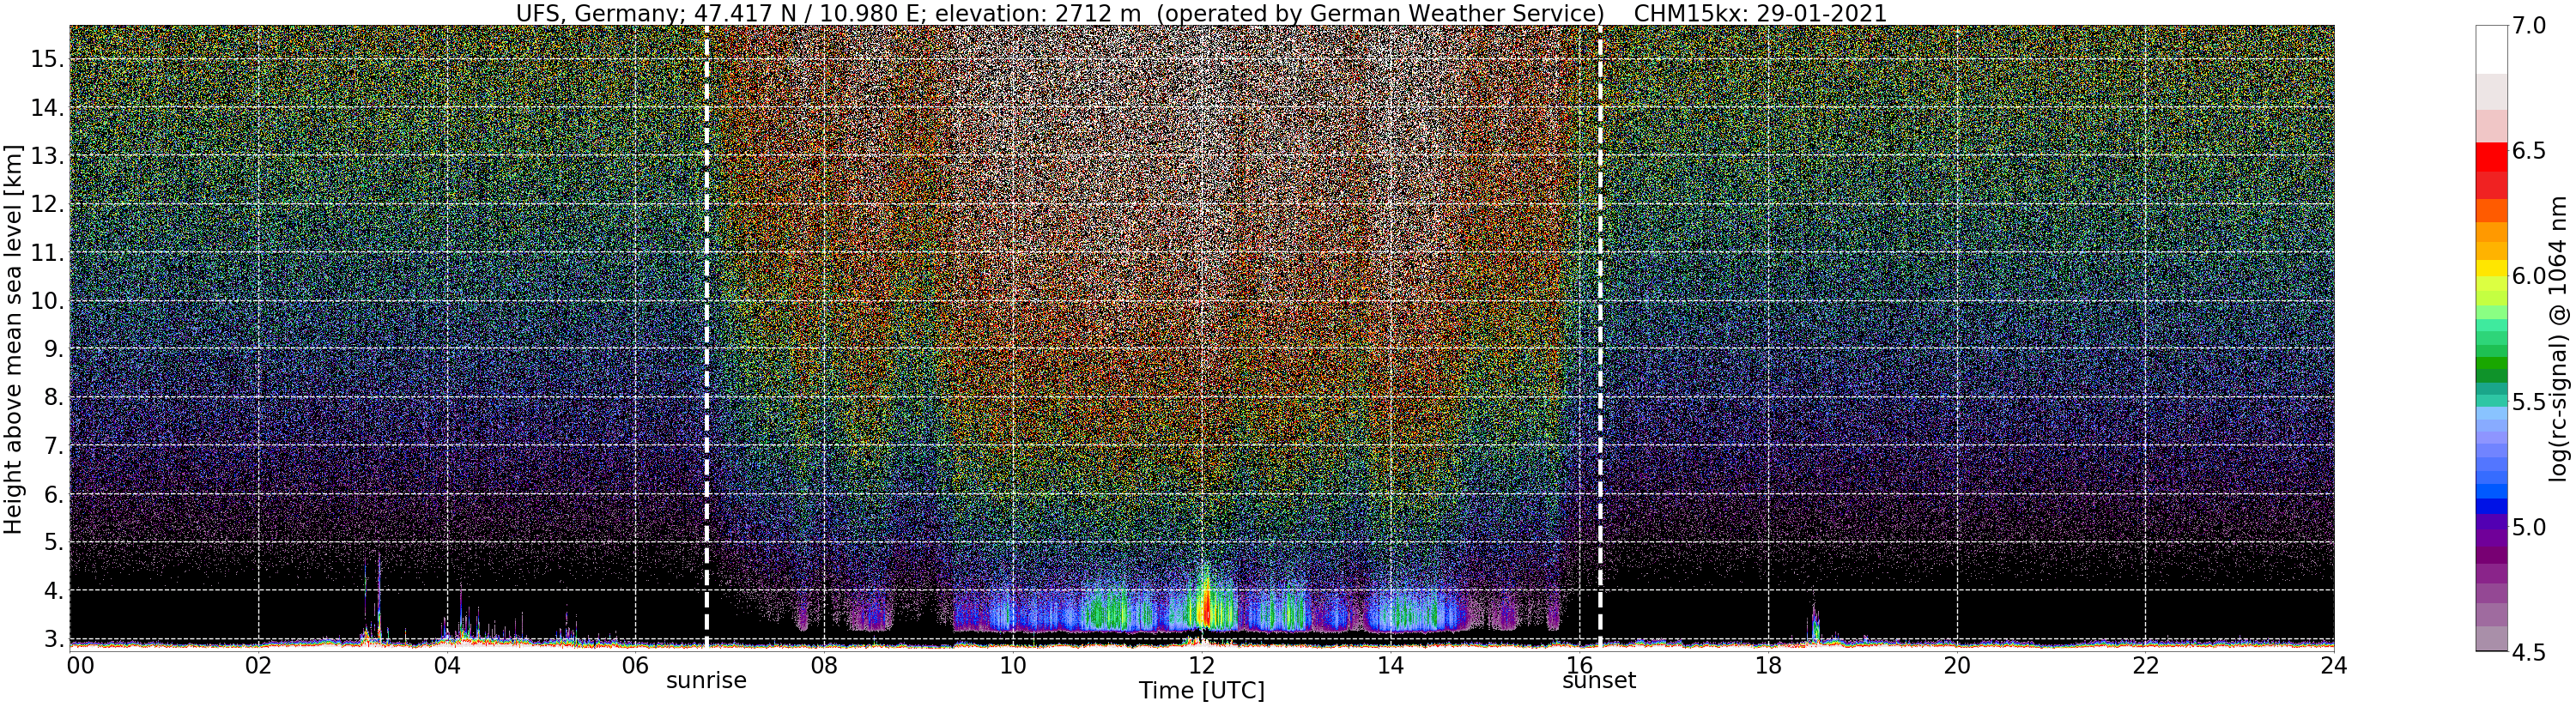Screen dimensions: 2576x707
Task: Click the 'log(rc-signal) @ 1064 nm' colorbar label
Action: (2556, 338)
